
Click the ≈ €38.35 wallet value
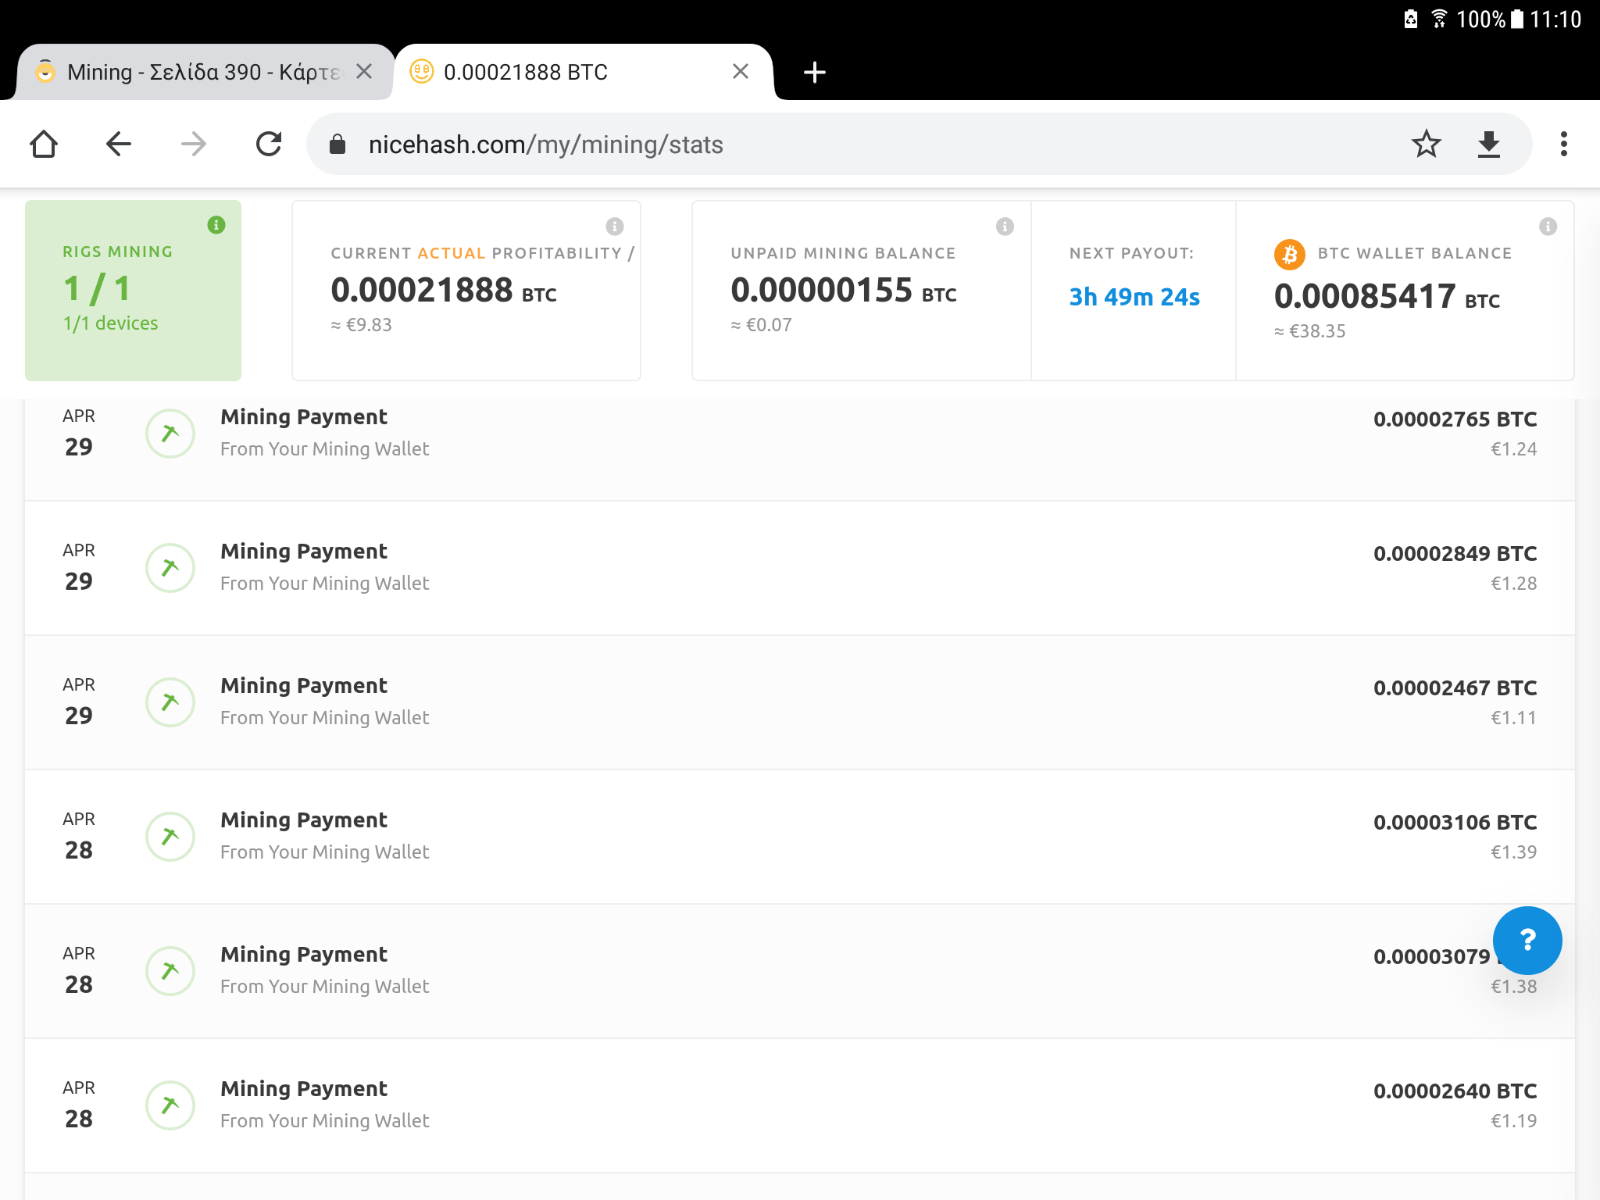click(x=1310, y=331)
